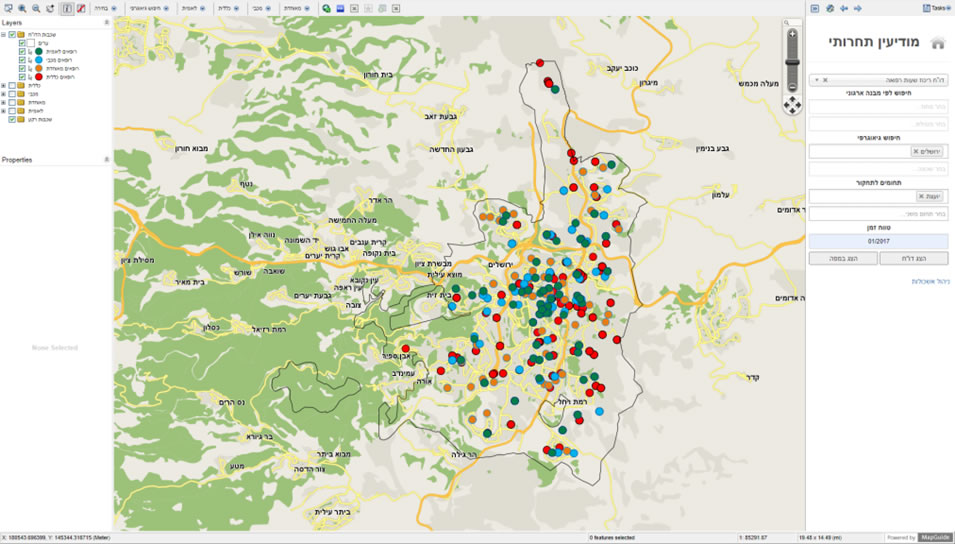Click the zoom in magnifier tool

coord(22,8)
